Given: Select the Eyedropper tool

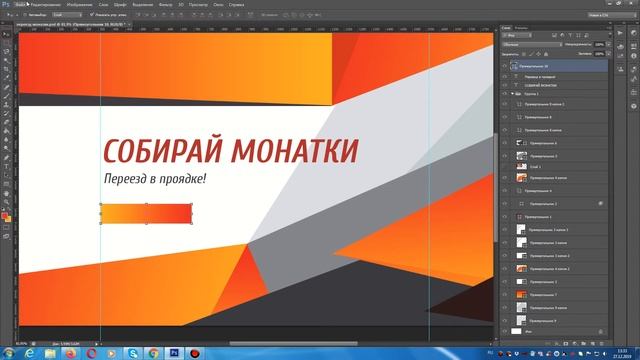Looking at the screenshot, I should tap(6, 77).
